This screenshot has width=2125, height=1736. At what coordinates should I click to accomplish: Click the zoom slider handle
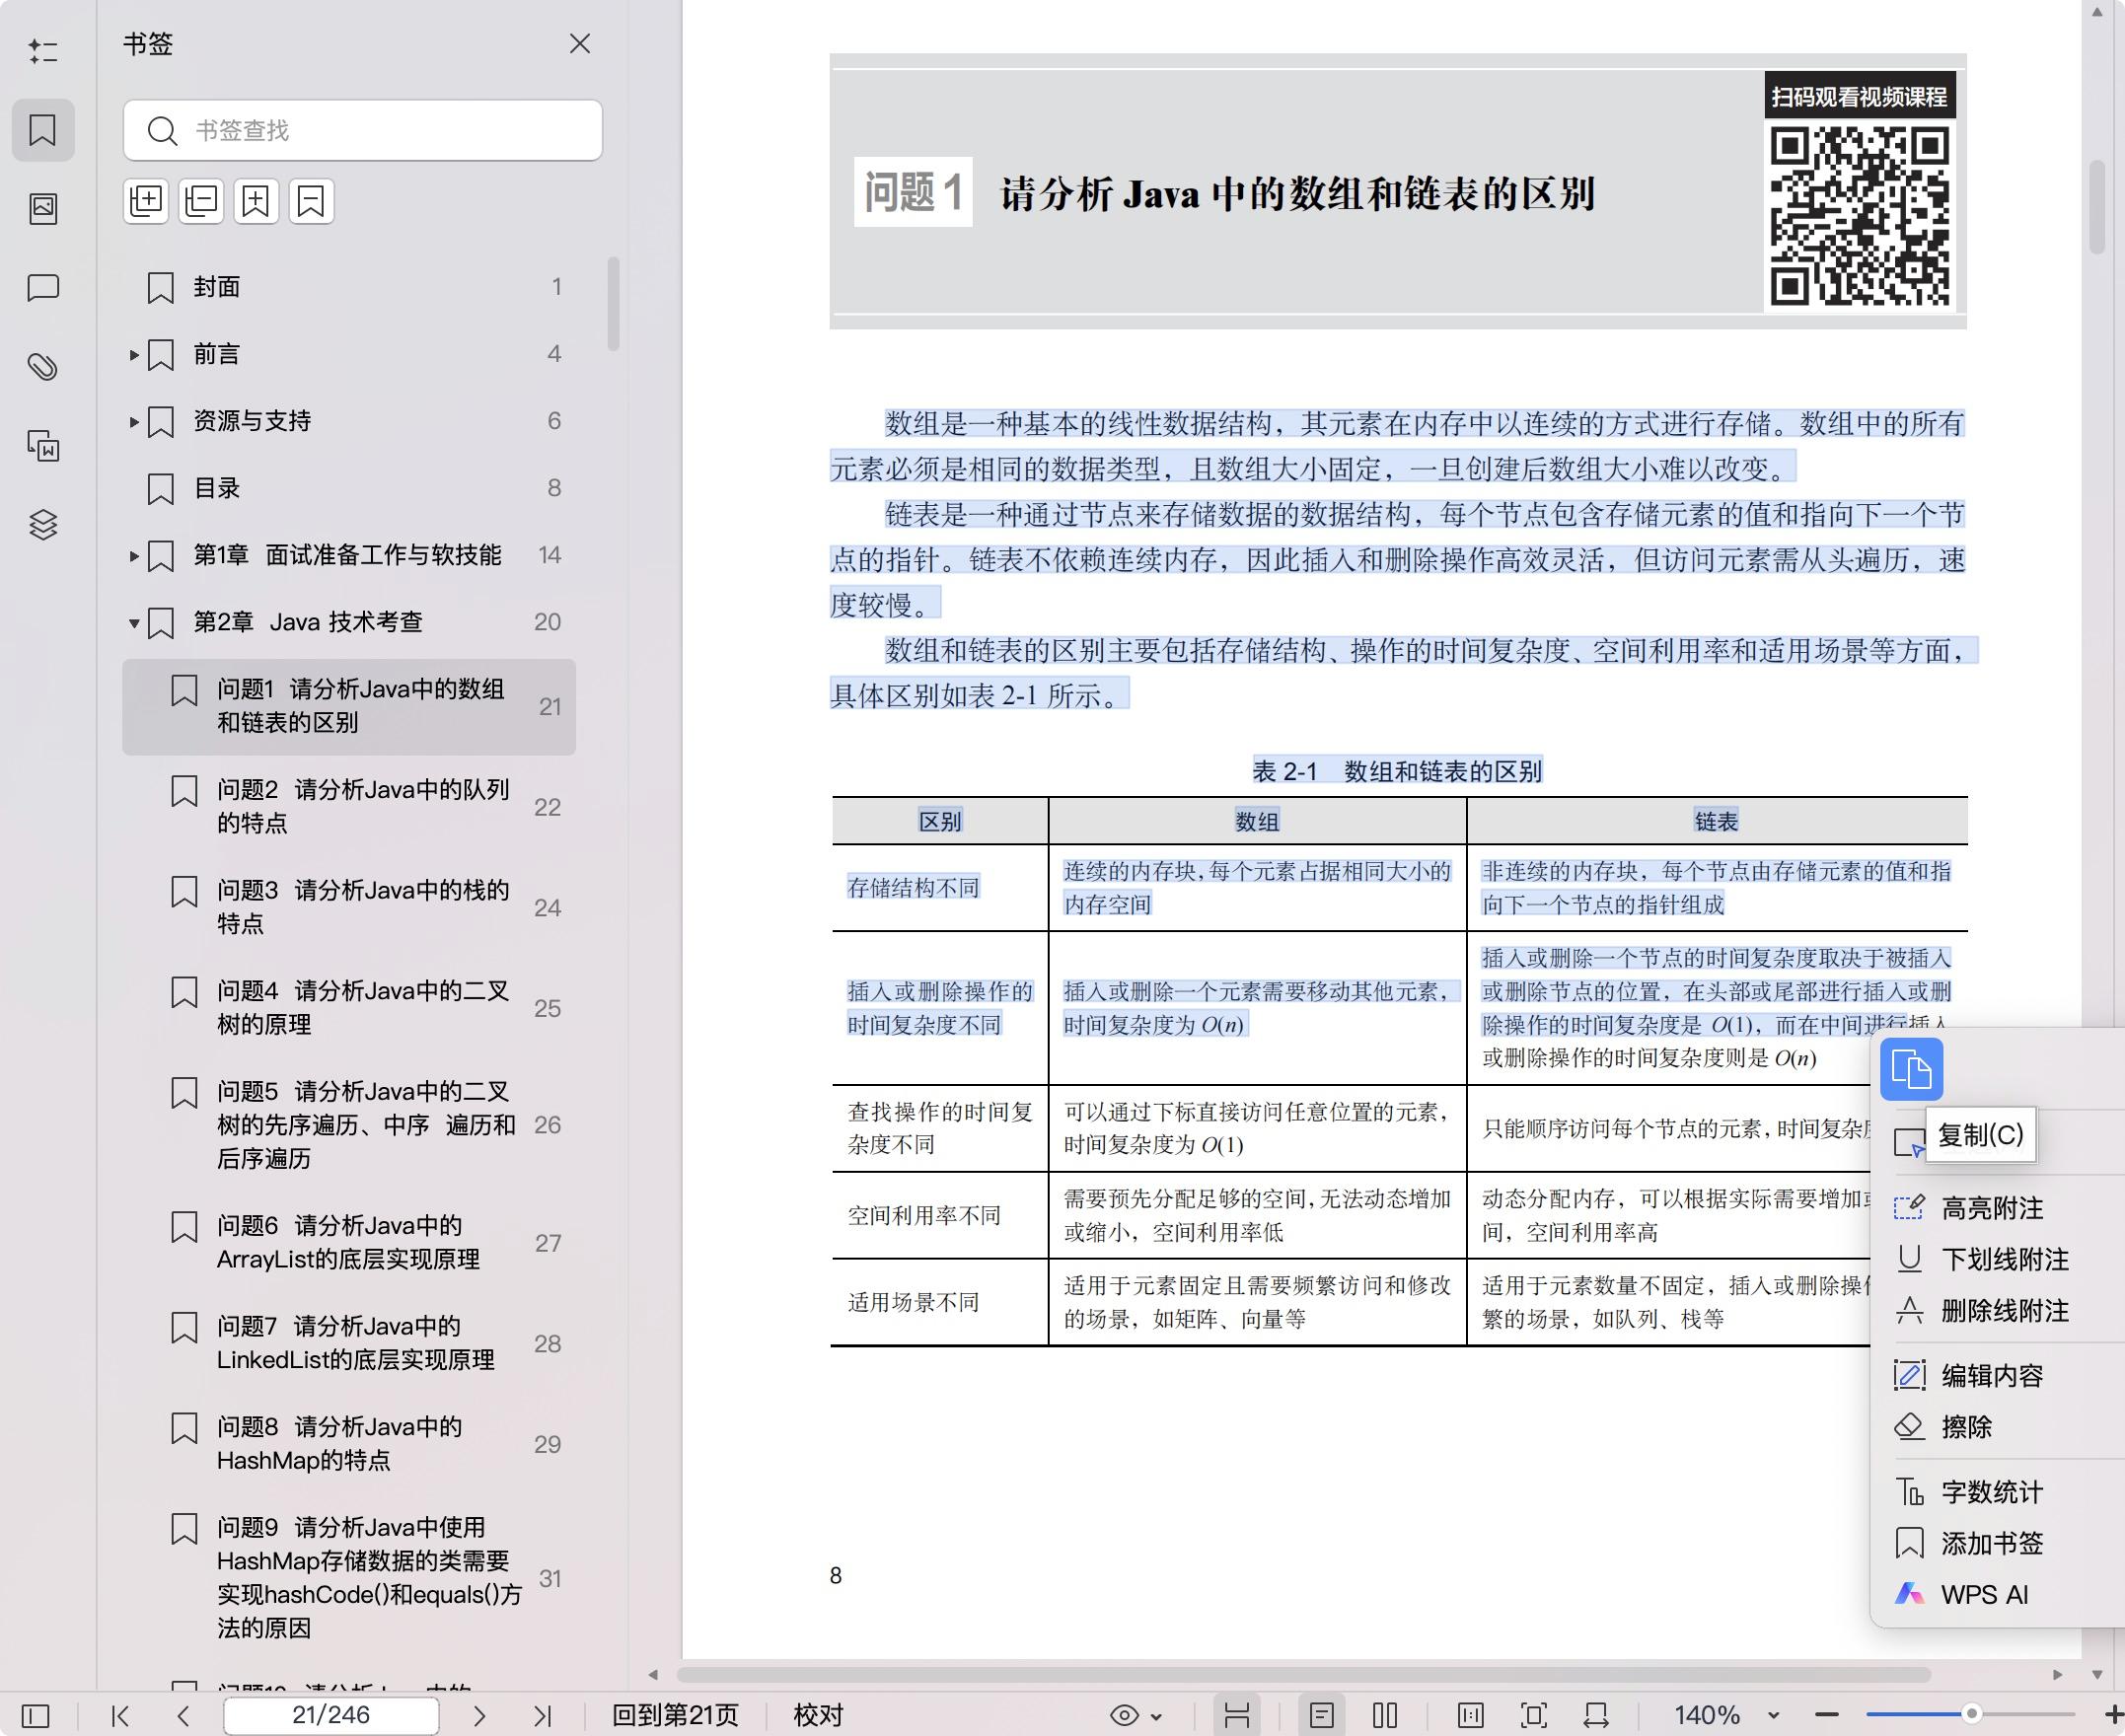point(1972,1714)
